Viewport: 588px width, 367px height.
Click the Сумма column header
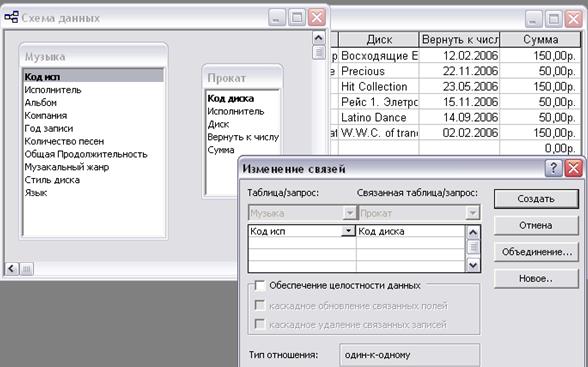pyautogui.click(x=540, y=39)
